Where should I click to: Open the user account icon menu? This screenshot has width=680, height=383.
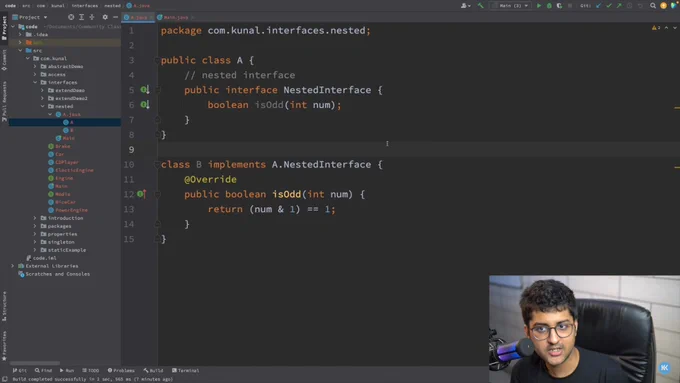[x=465, y=6]
